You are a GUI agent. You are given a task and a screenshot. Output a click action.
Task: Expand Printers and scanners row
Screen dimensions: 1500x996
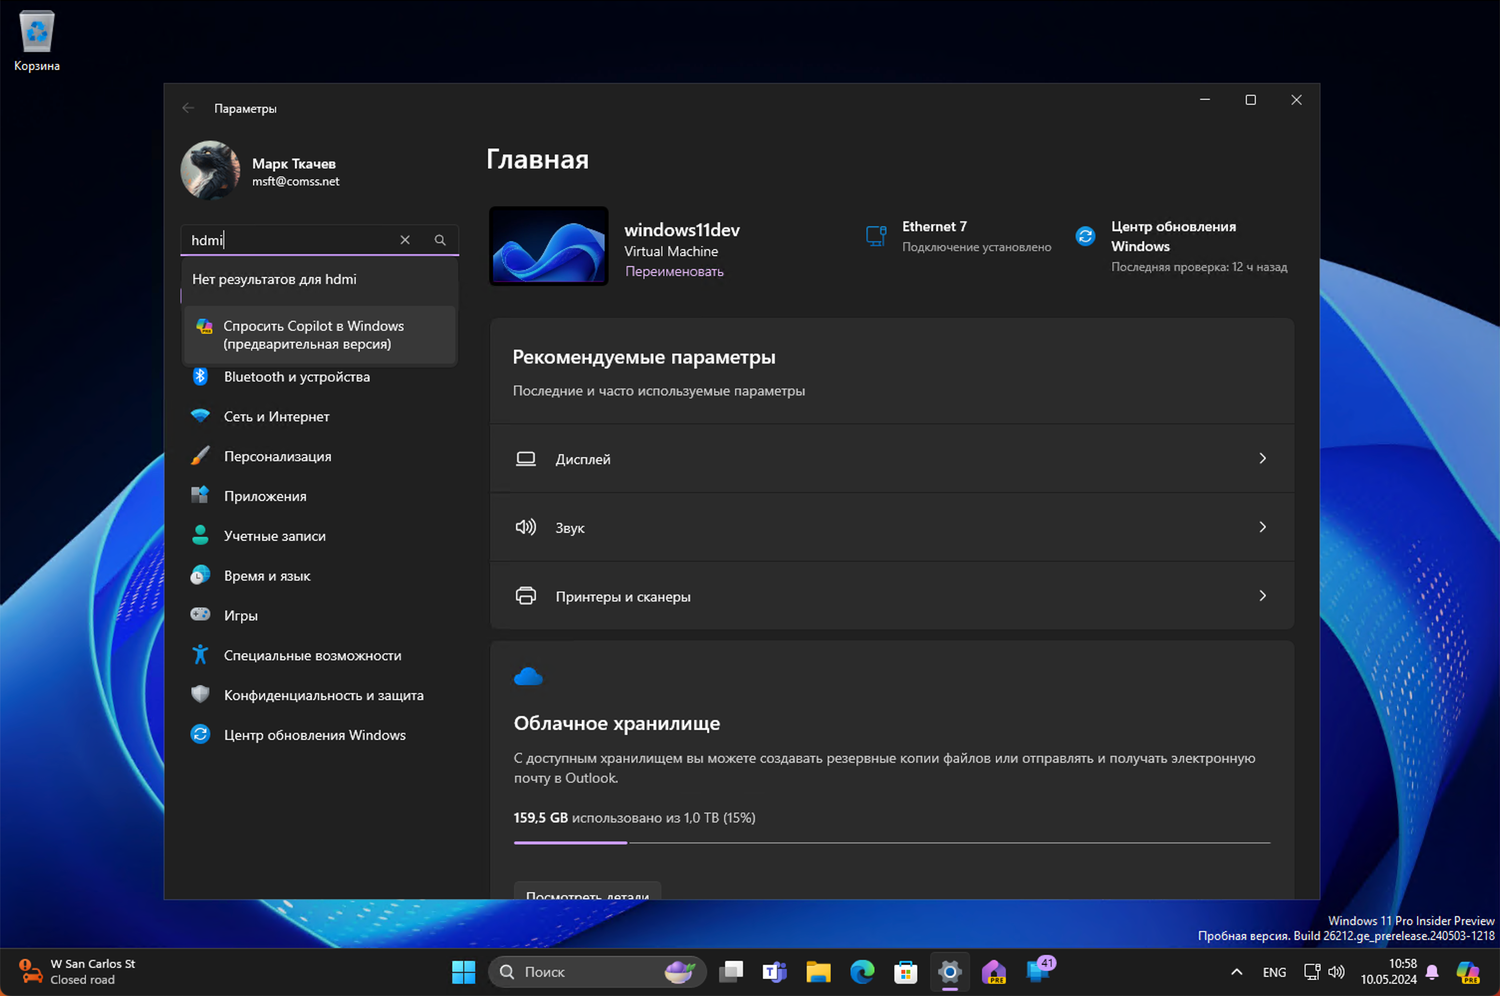[x=890, y=596]
